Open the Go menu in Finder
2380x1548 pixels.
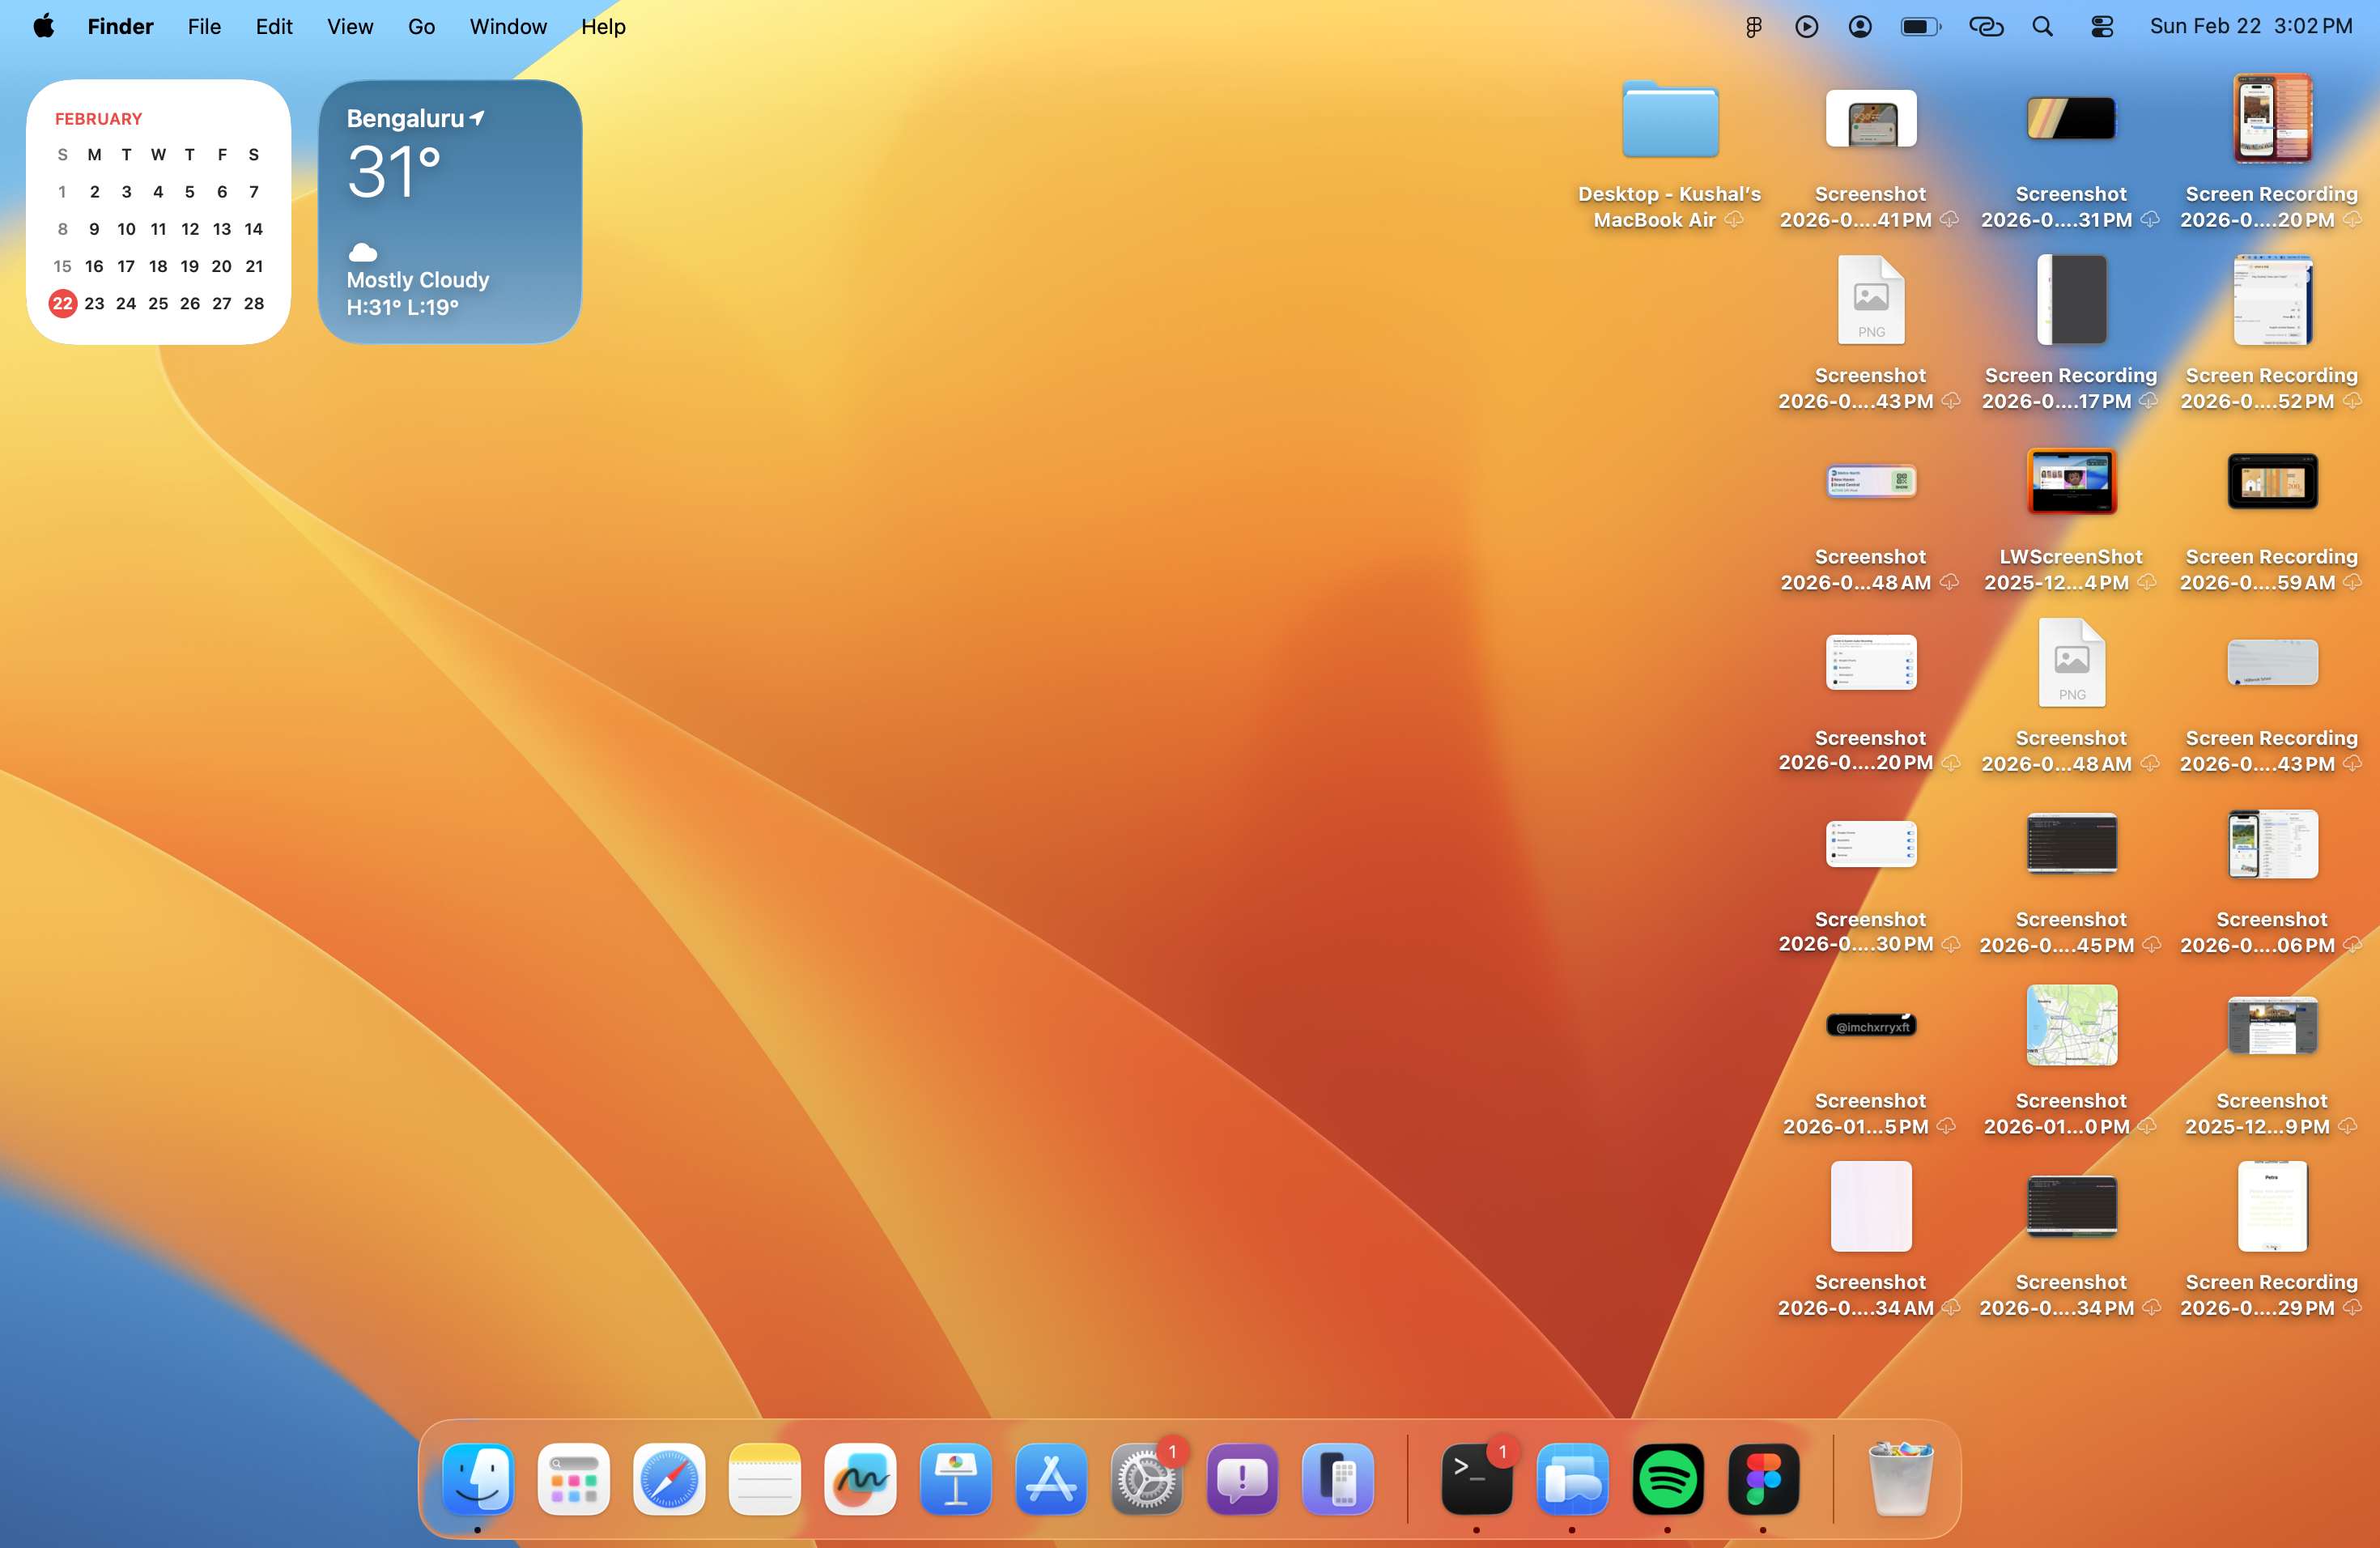coord(421,27)
